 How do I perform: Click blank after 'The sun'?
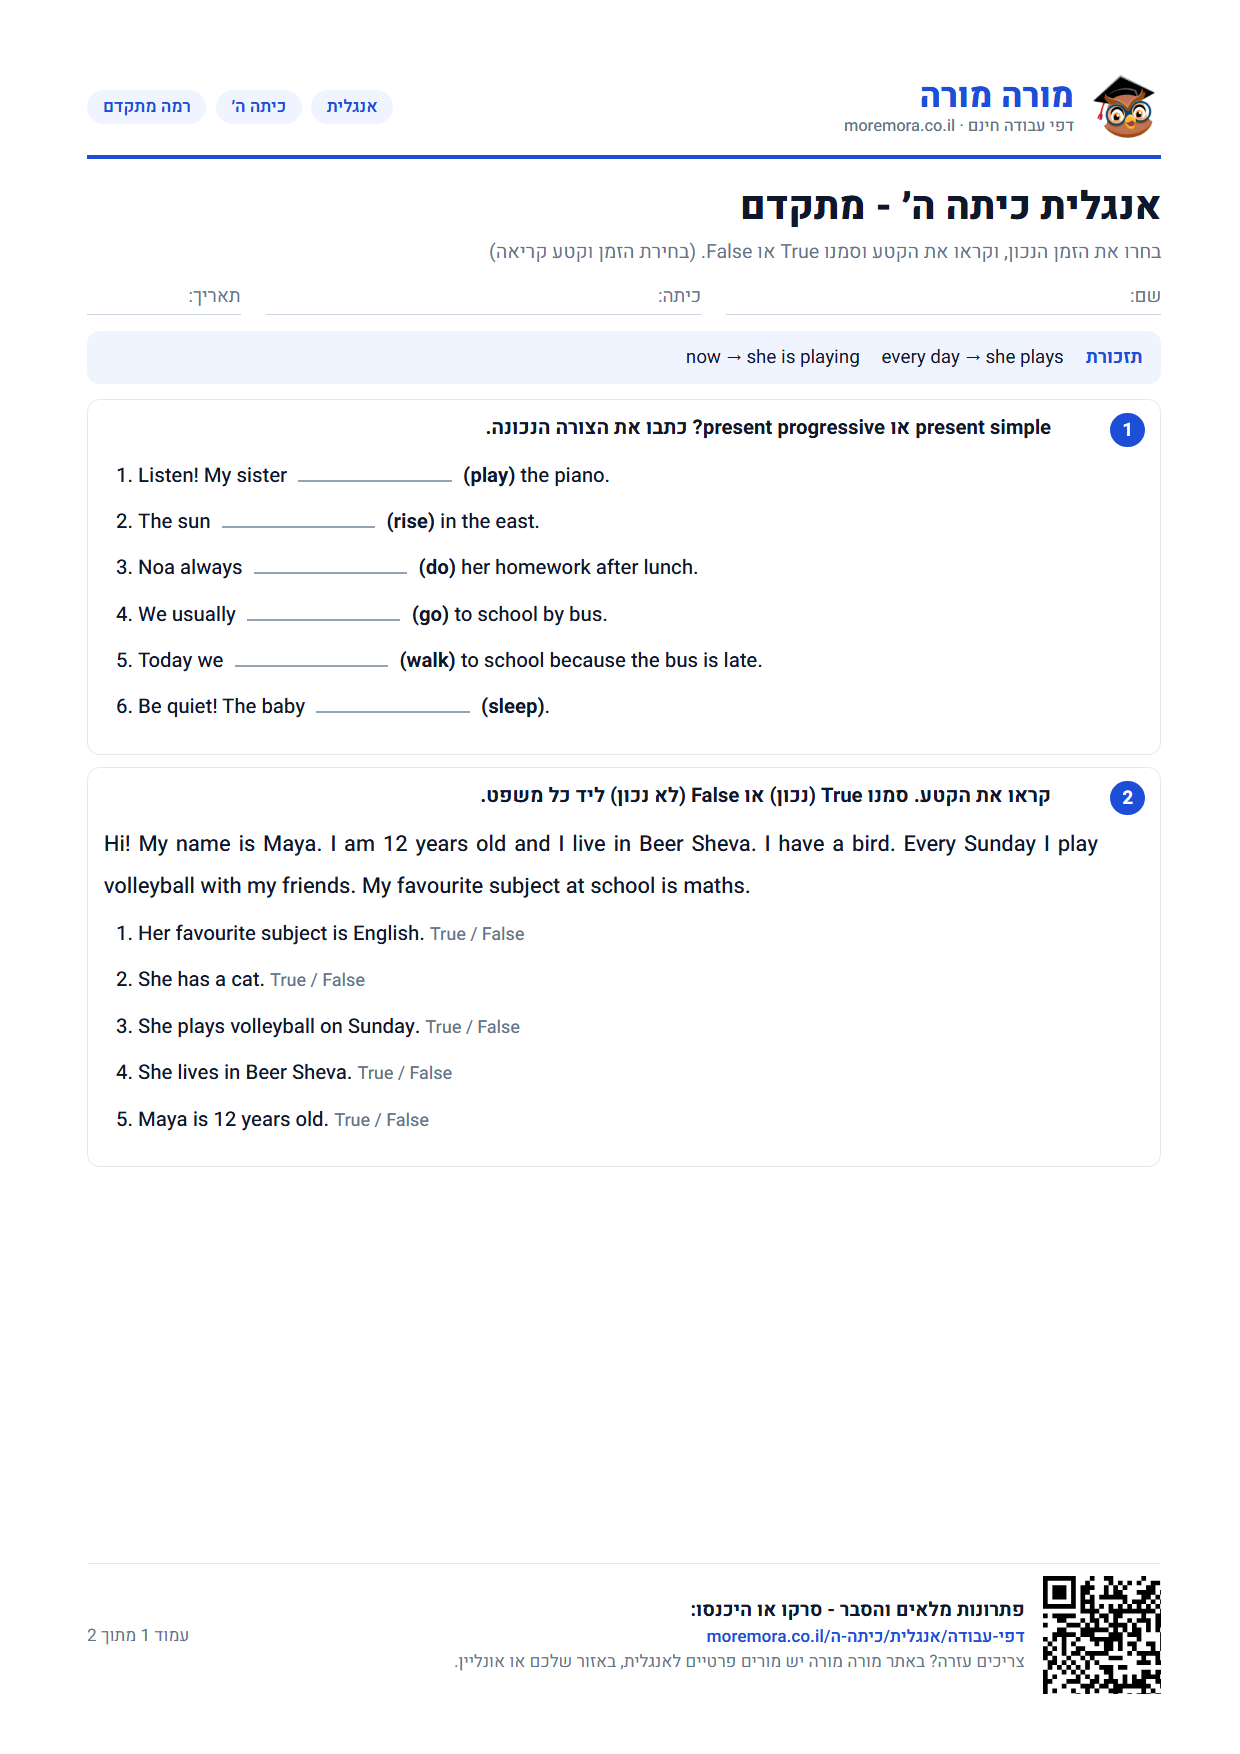click(298, 523)
